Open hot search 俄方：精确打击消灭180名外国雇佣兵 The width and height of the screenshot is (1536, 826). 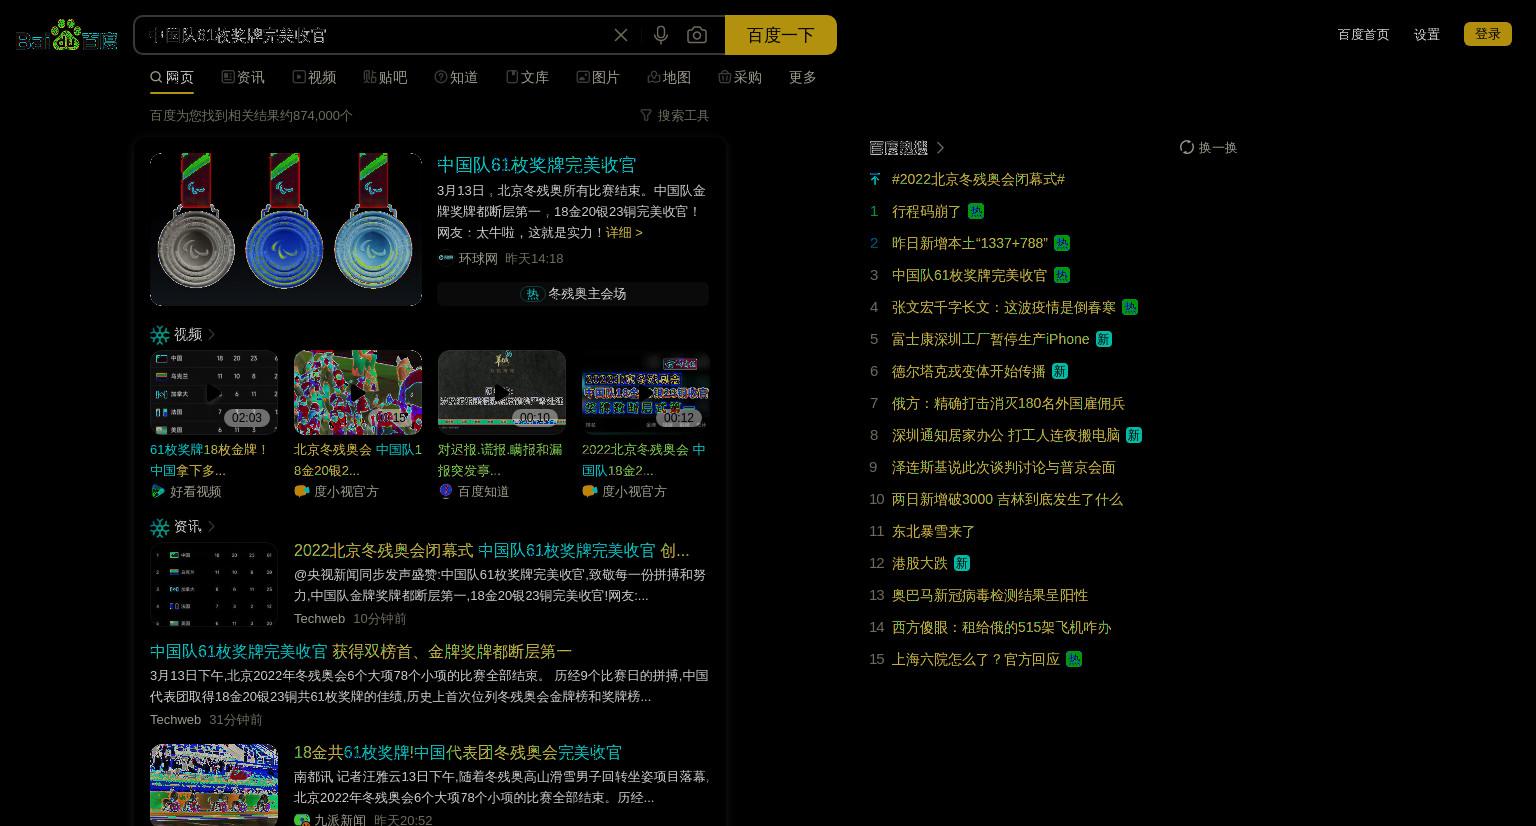pos(1008,403)
